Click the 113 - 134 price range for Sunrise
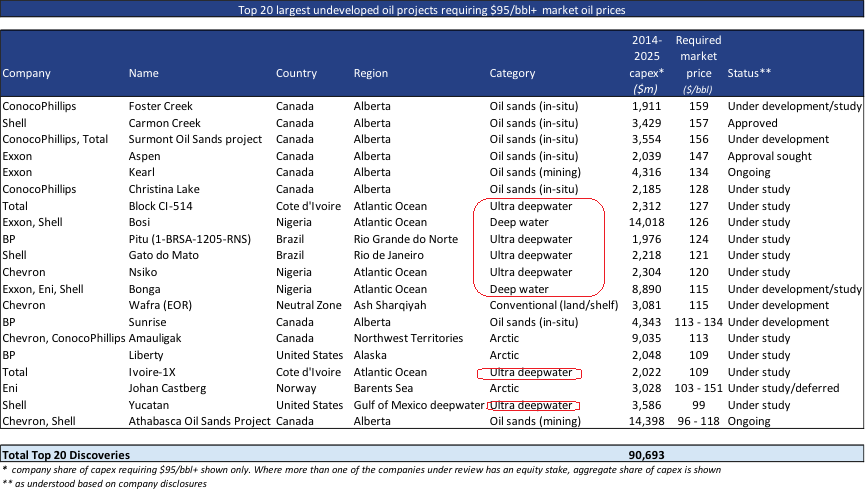This screenshot has height=490, width=865. [x=698, y=322]
